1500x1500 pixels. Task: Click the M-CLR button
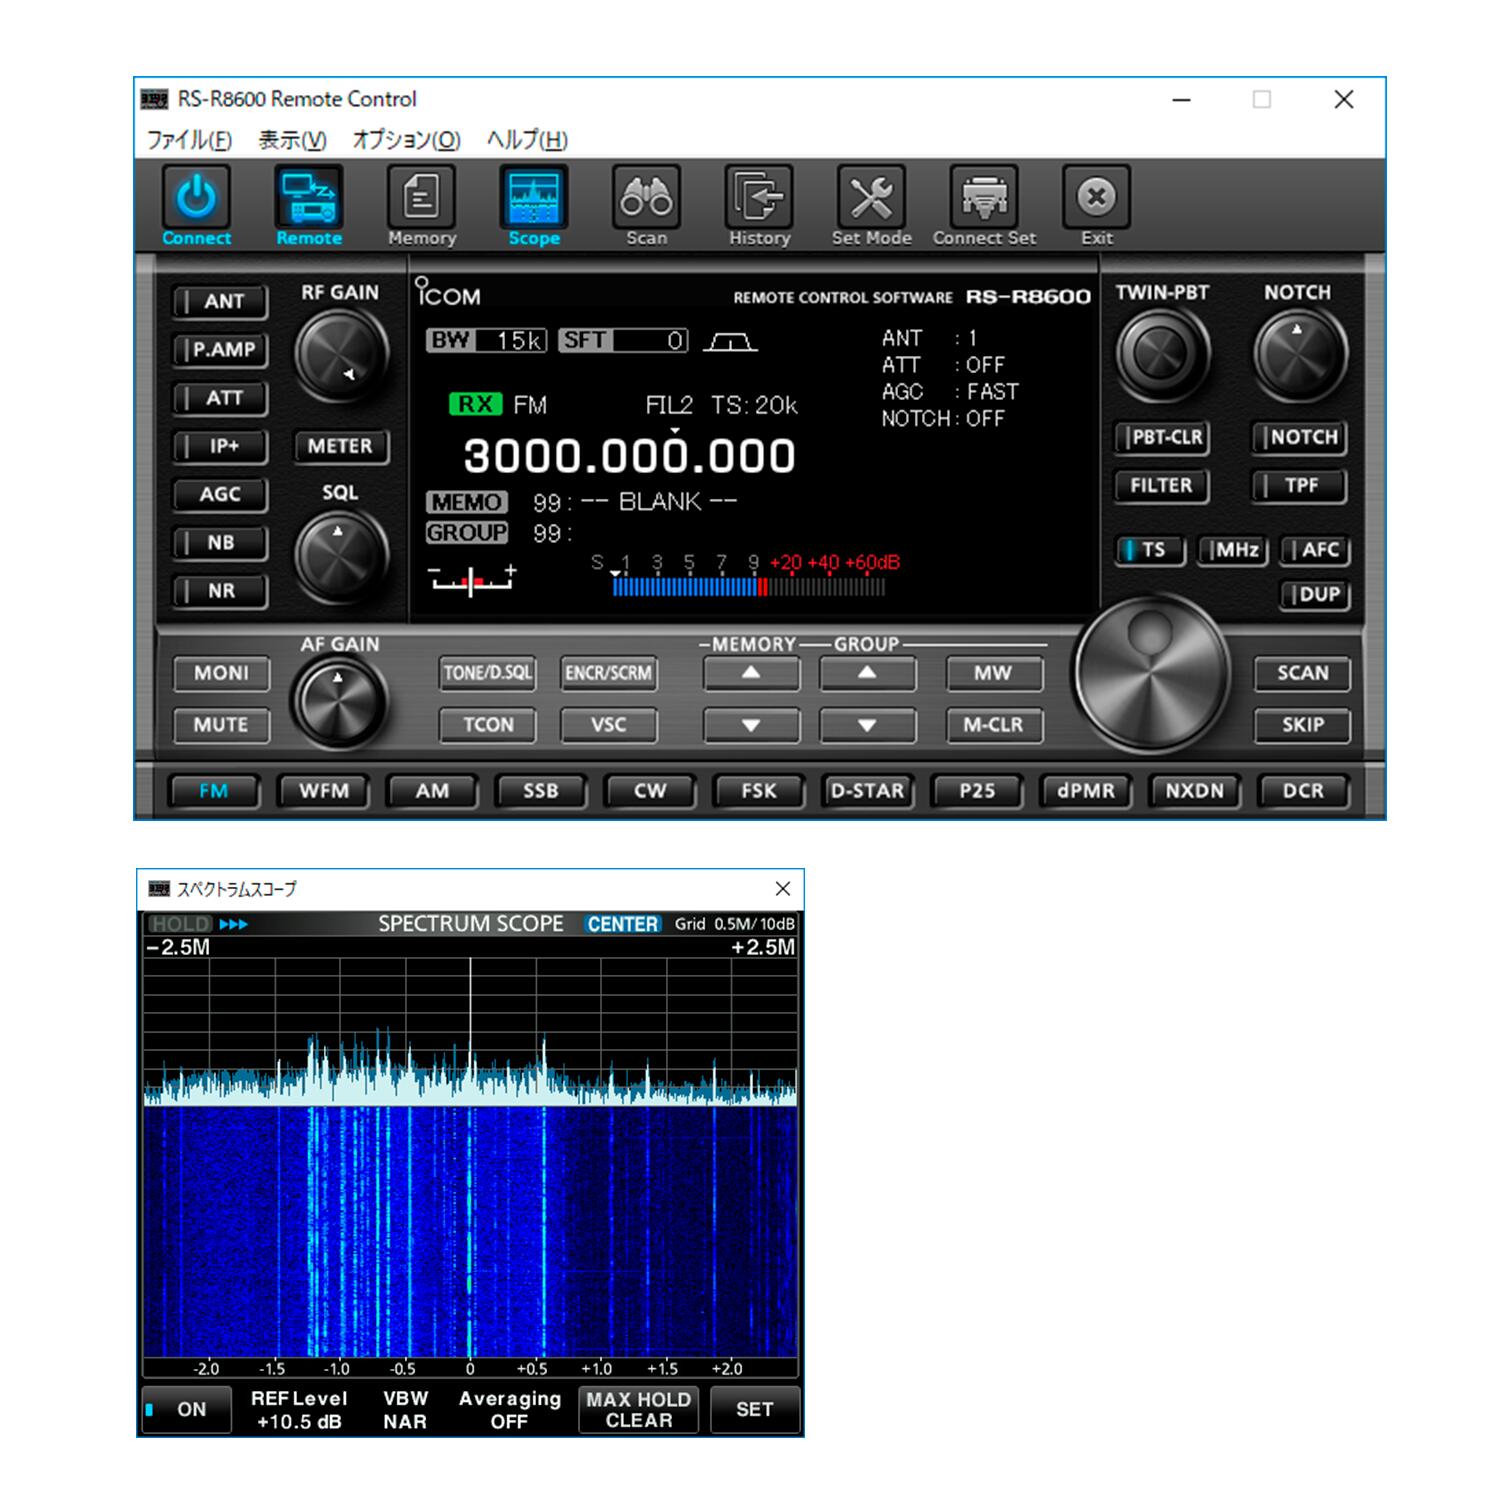pos(993,725)
